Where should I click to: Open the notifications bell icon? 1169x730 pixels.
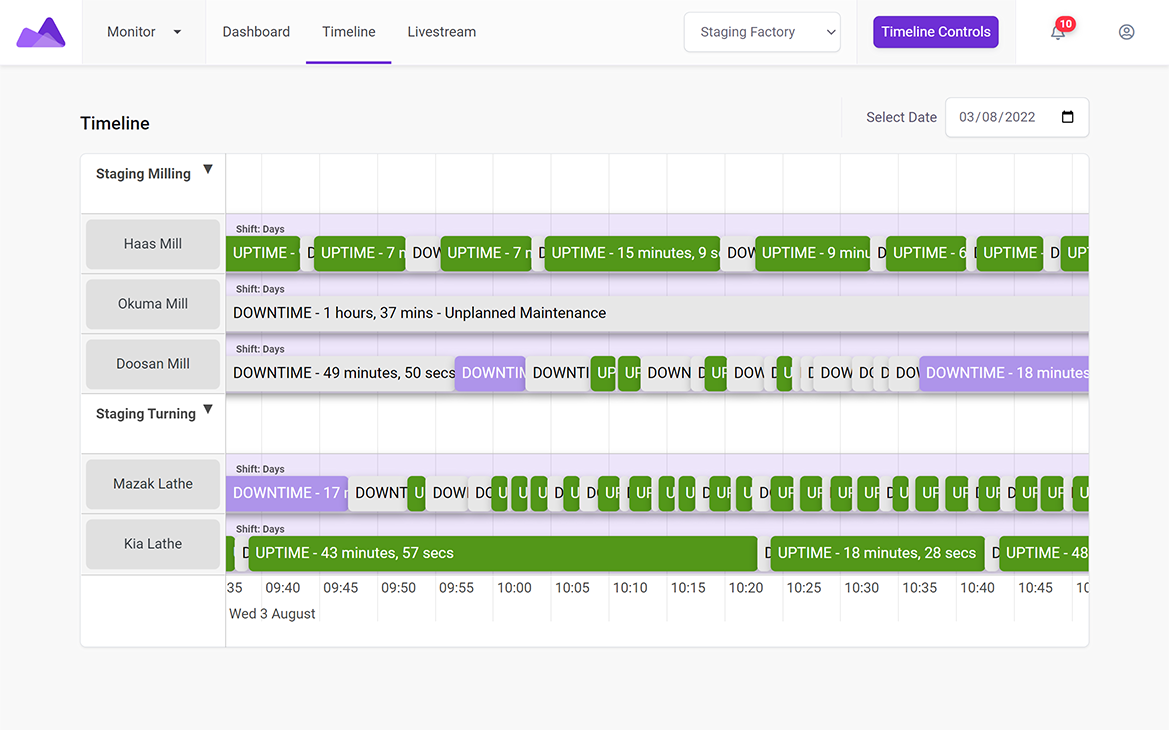point(1058,32)
